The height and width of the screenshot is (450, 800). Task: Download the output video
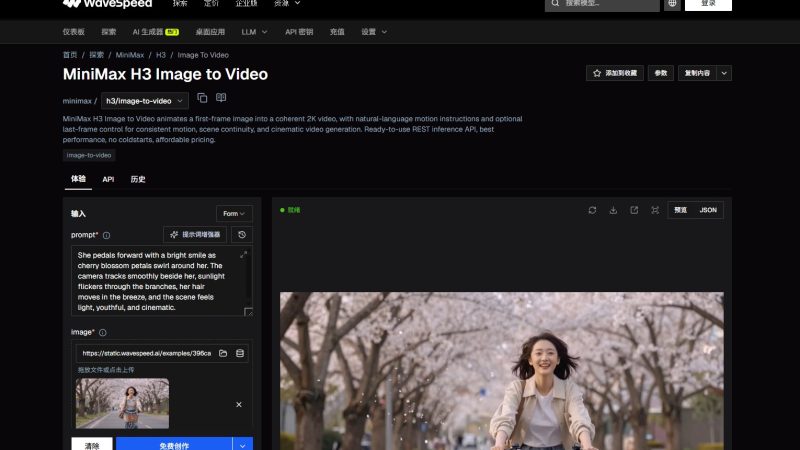tap(613, 210)
